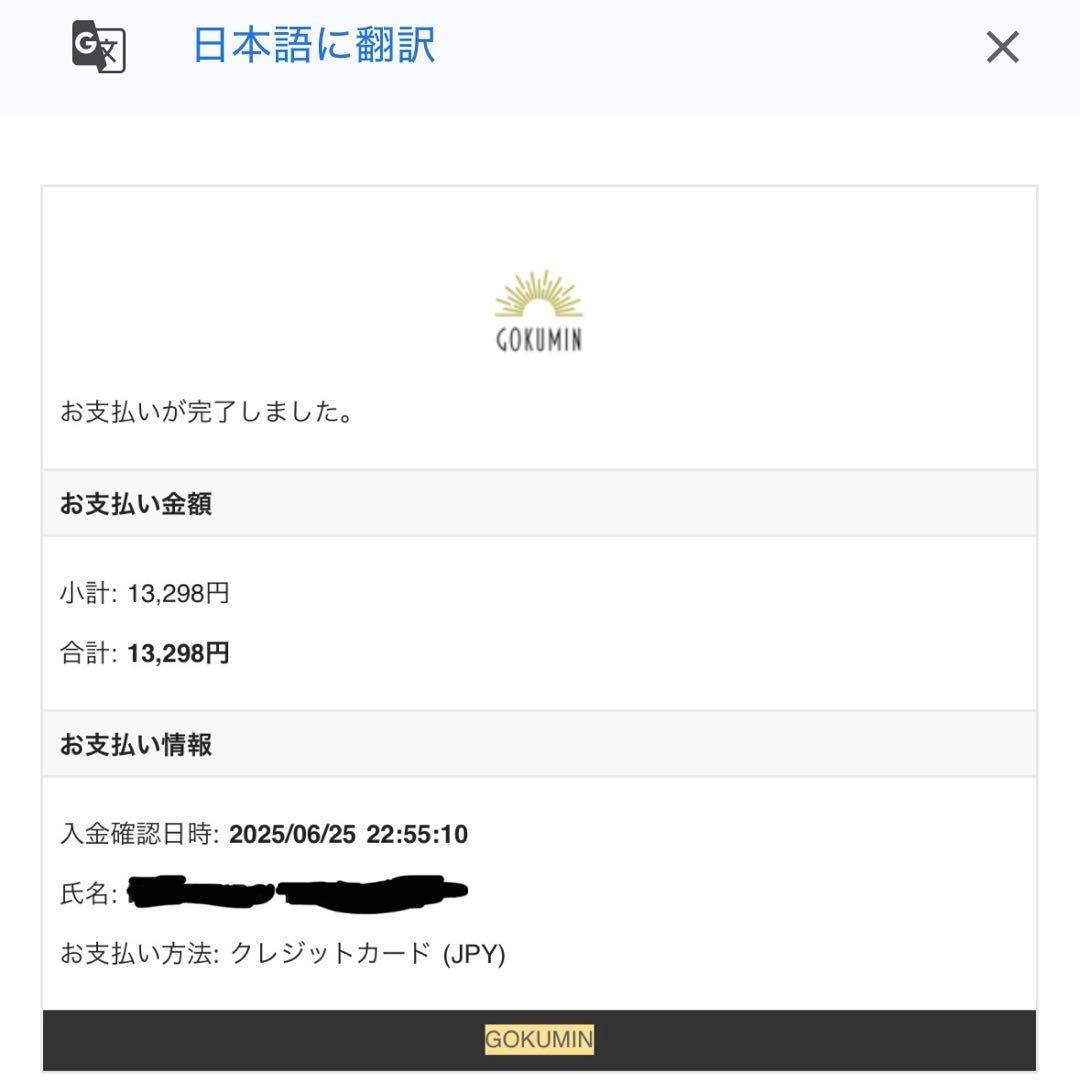
Task: Click the お支払い方法 label
Action: click(139, 954)
